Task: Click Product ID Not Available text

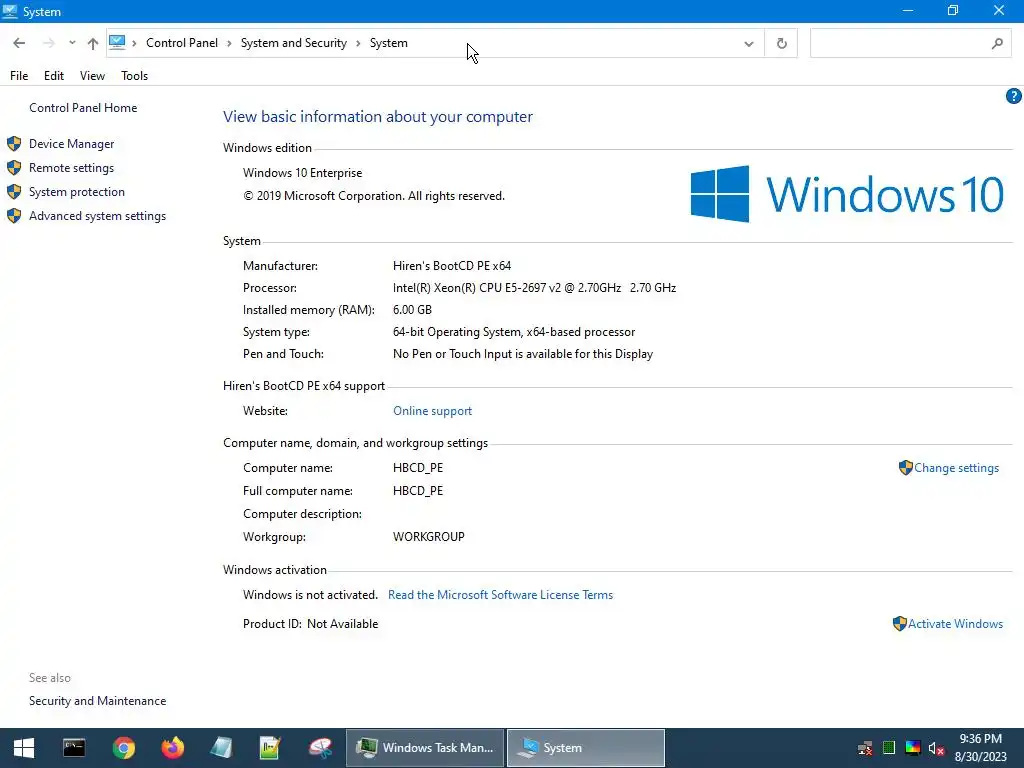Action: (310, 624)
